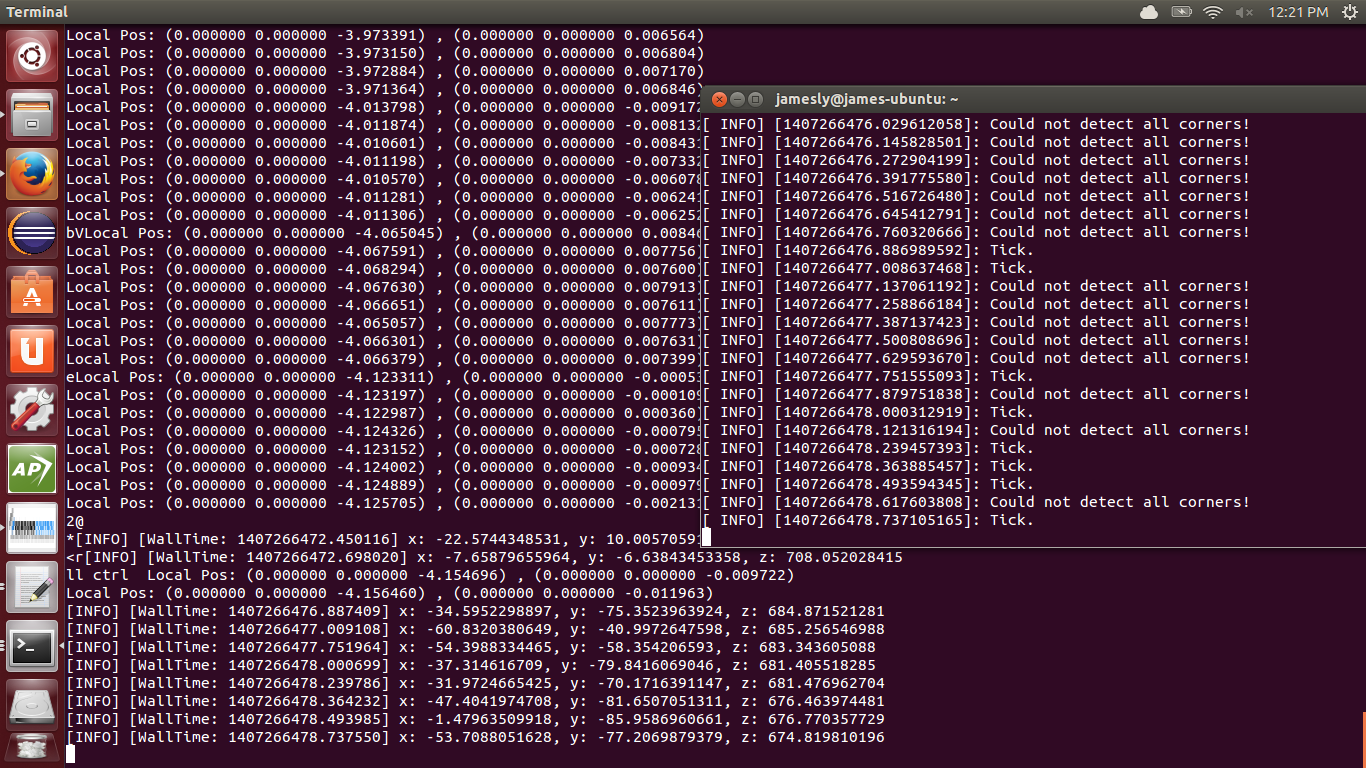The image size is (1366, 768).
Task: Click the Tick line stamped 1407266478.000312919
Action: [x=868, y=412]
